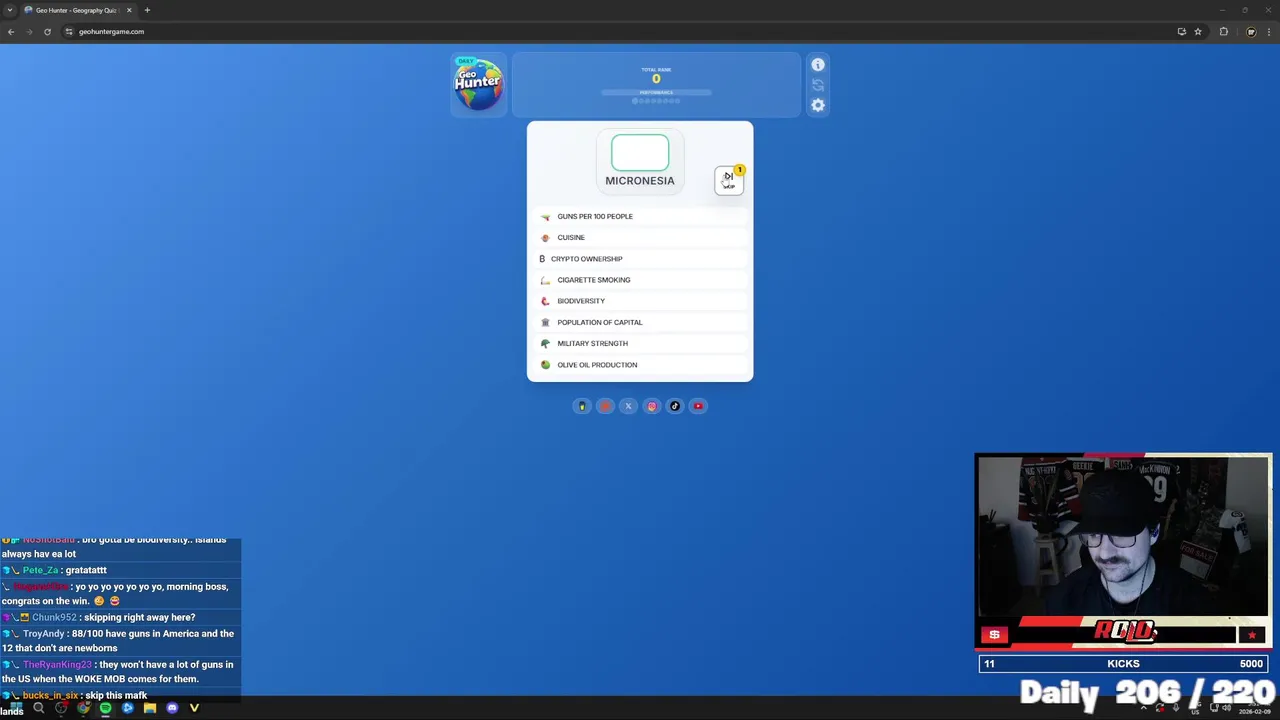Click the streamer webcam overlay
The width and height of the screenshot is (1280, 720).
coord(1123,539)
